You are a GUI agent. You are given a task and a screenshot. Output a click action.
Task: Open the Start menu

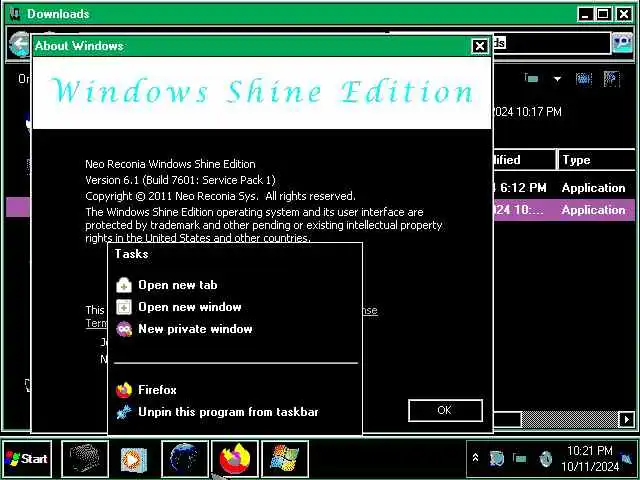[x=27, y=459]
